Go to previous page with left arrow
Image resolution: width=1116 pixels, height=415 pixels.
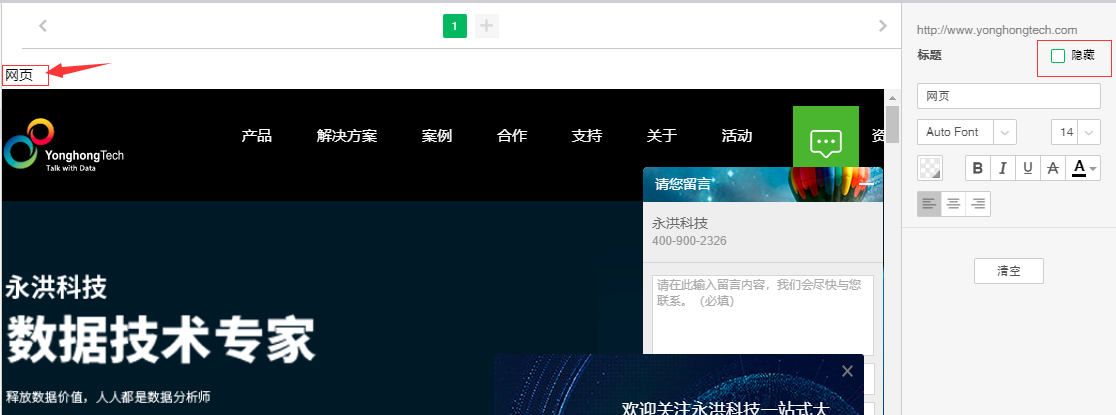pos(43,26)
